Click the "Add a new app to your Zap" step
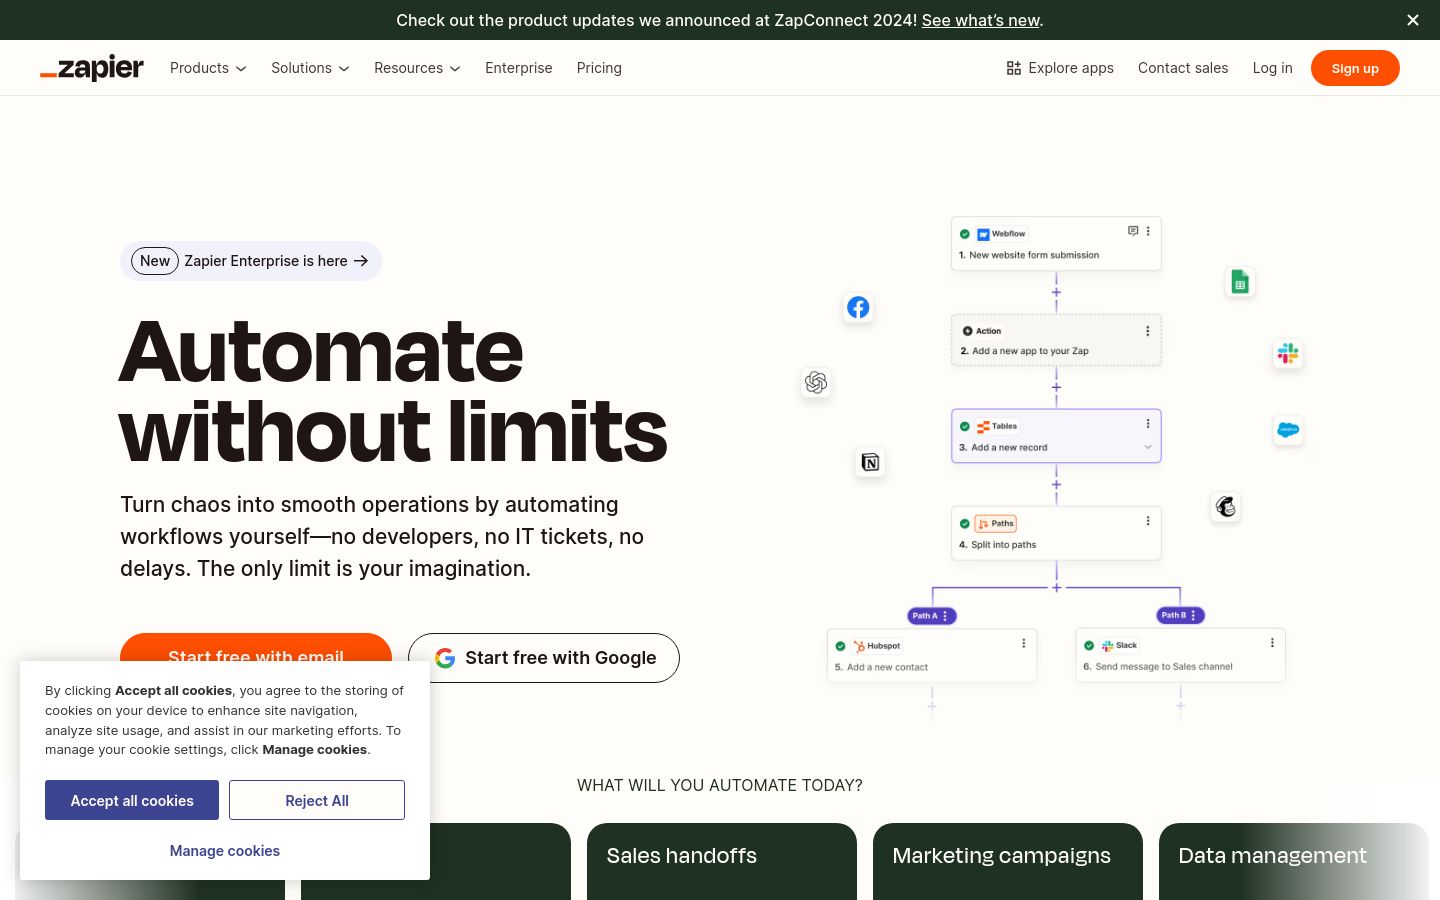 1056,340
